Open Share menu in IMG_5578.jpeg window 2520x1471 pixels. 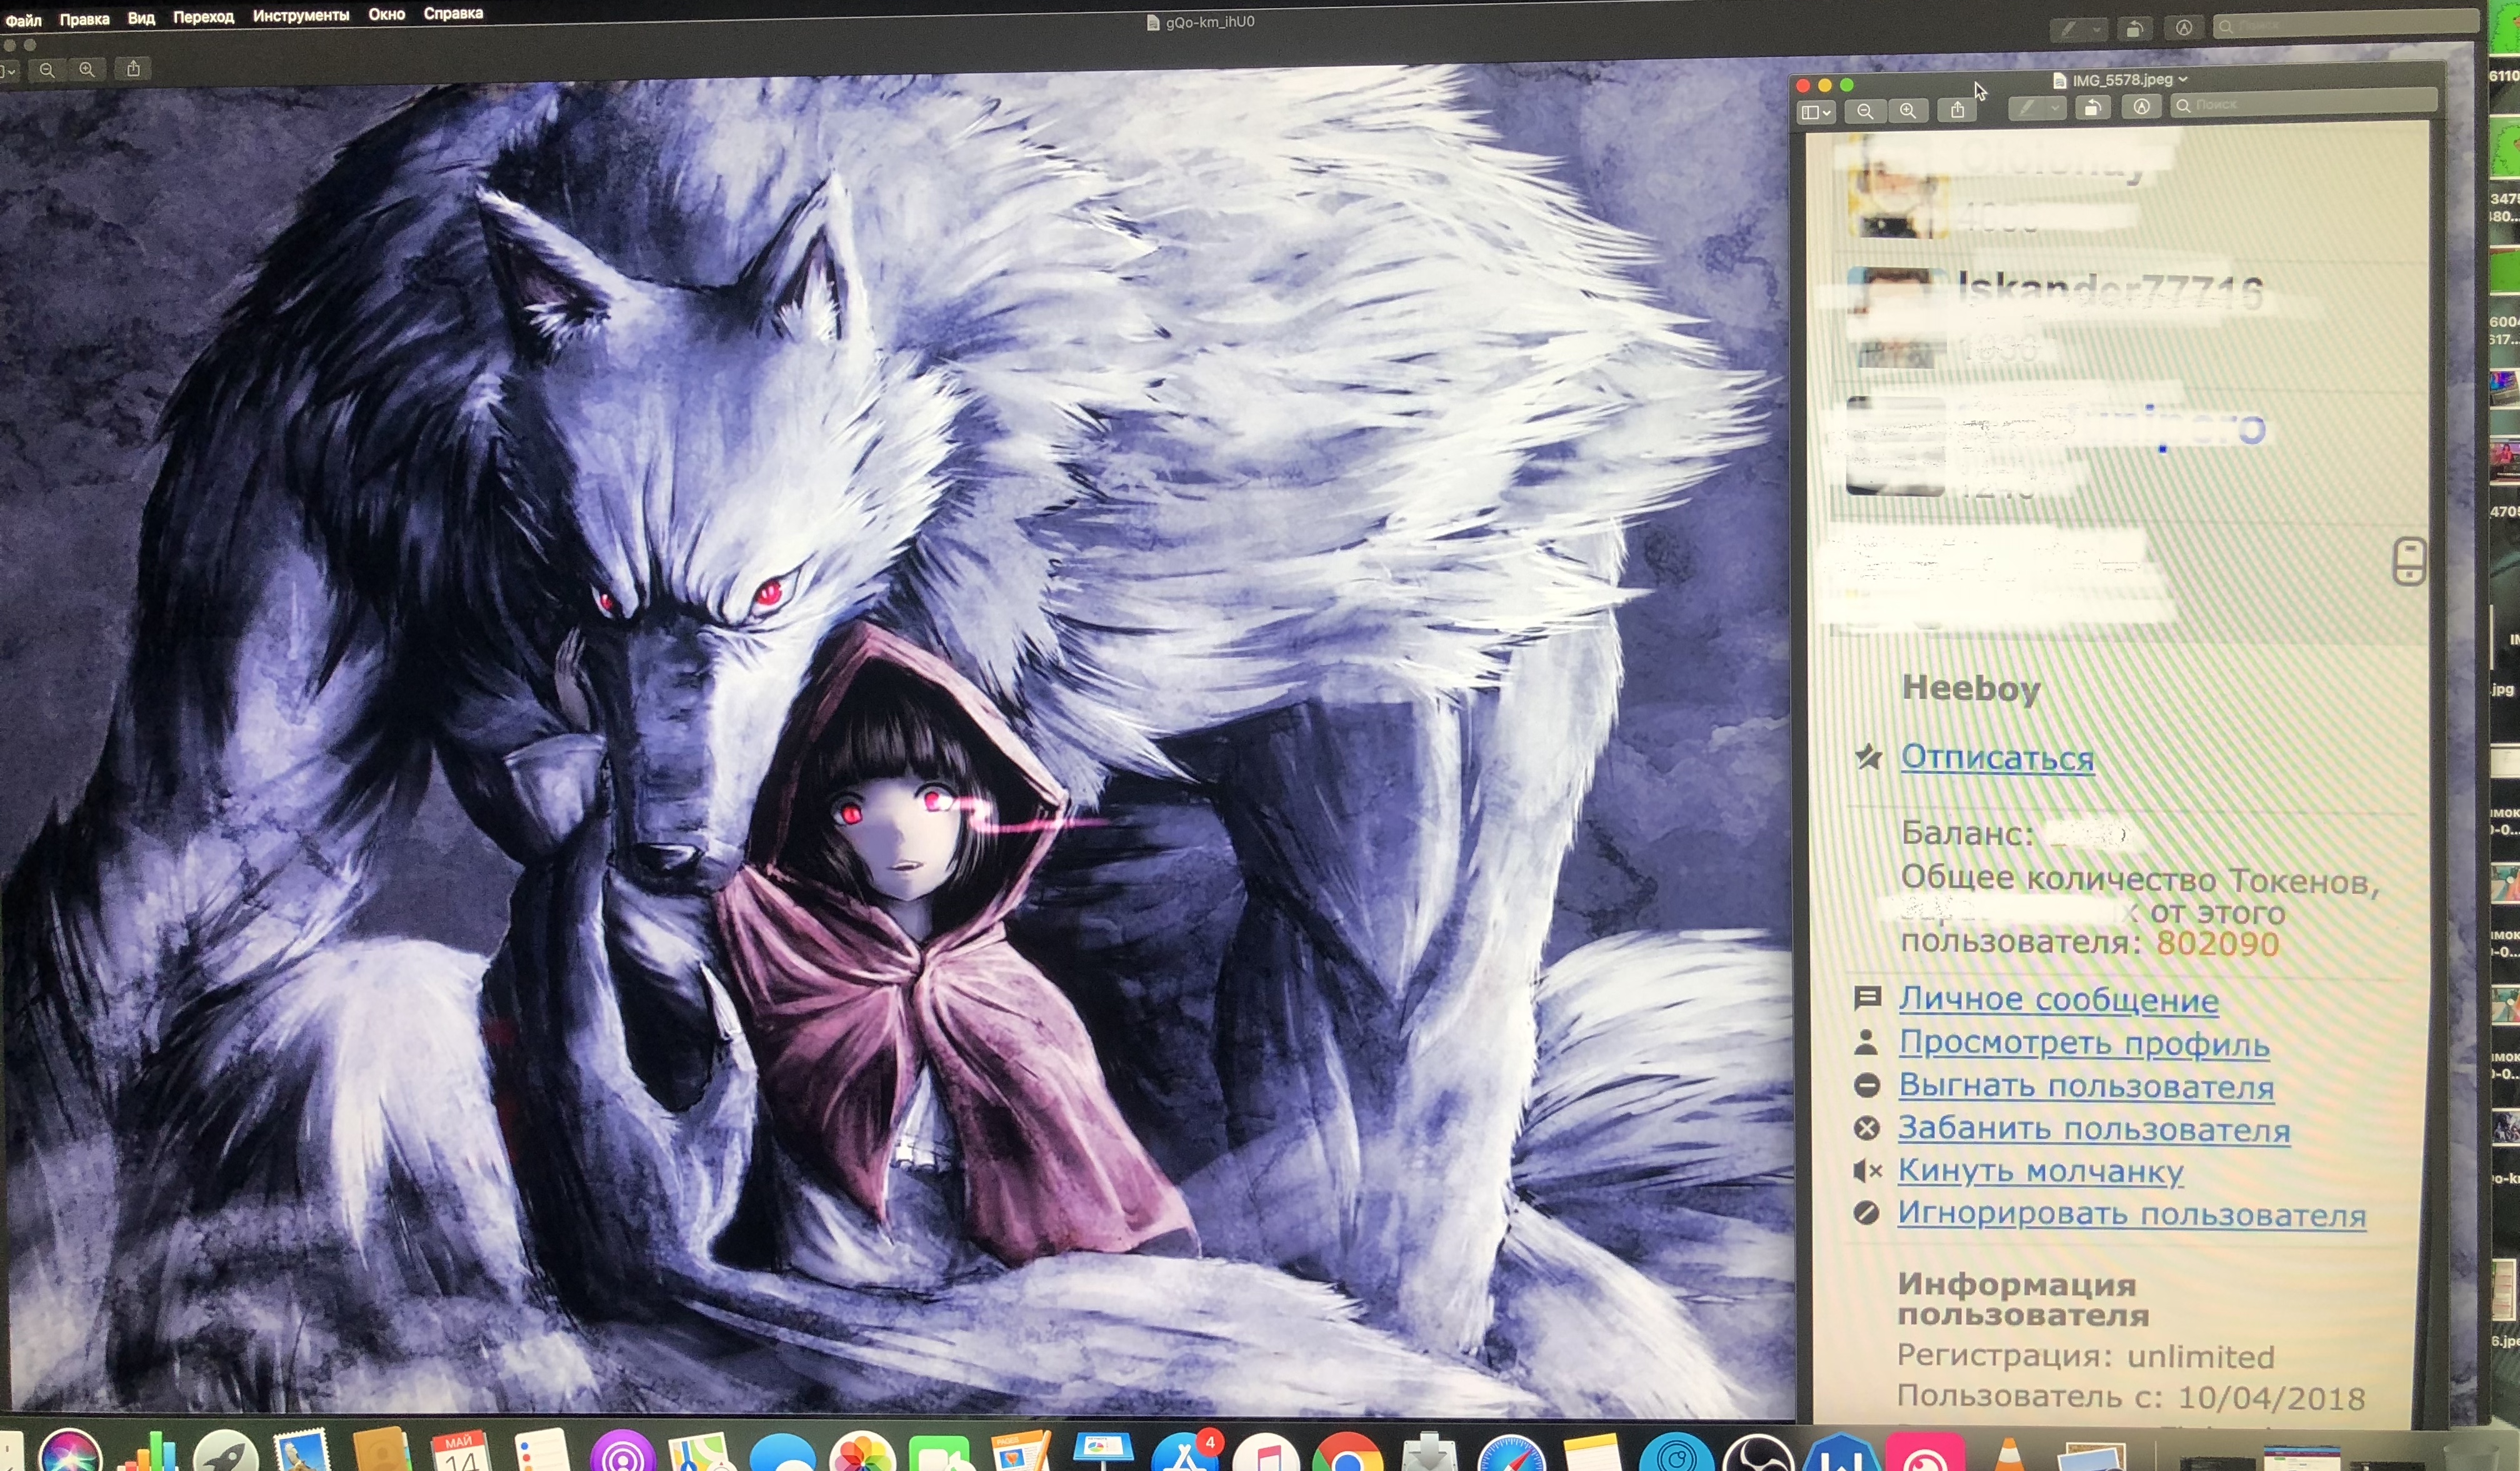pyautogui.click(x=1957, y=111)
